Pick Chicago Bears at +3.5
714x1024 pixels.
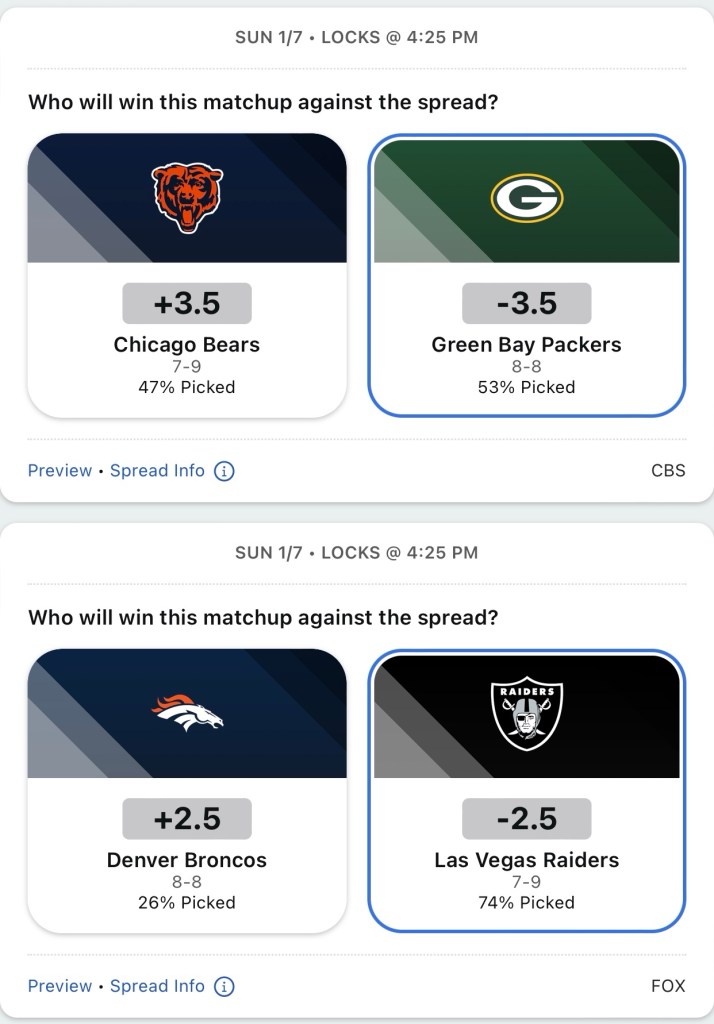click(187, 304)
